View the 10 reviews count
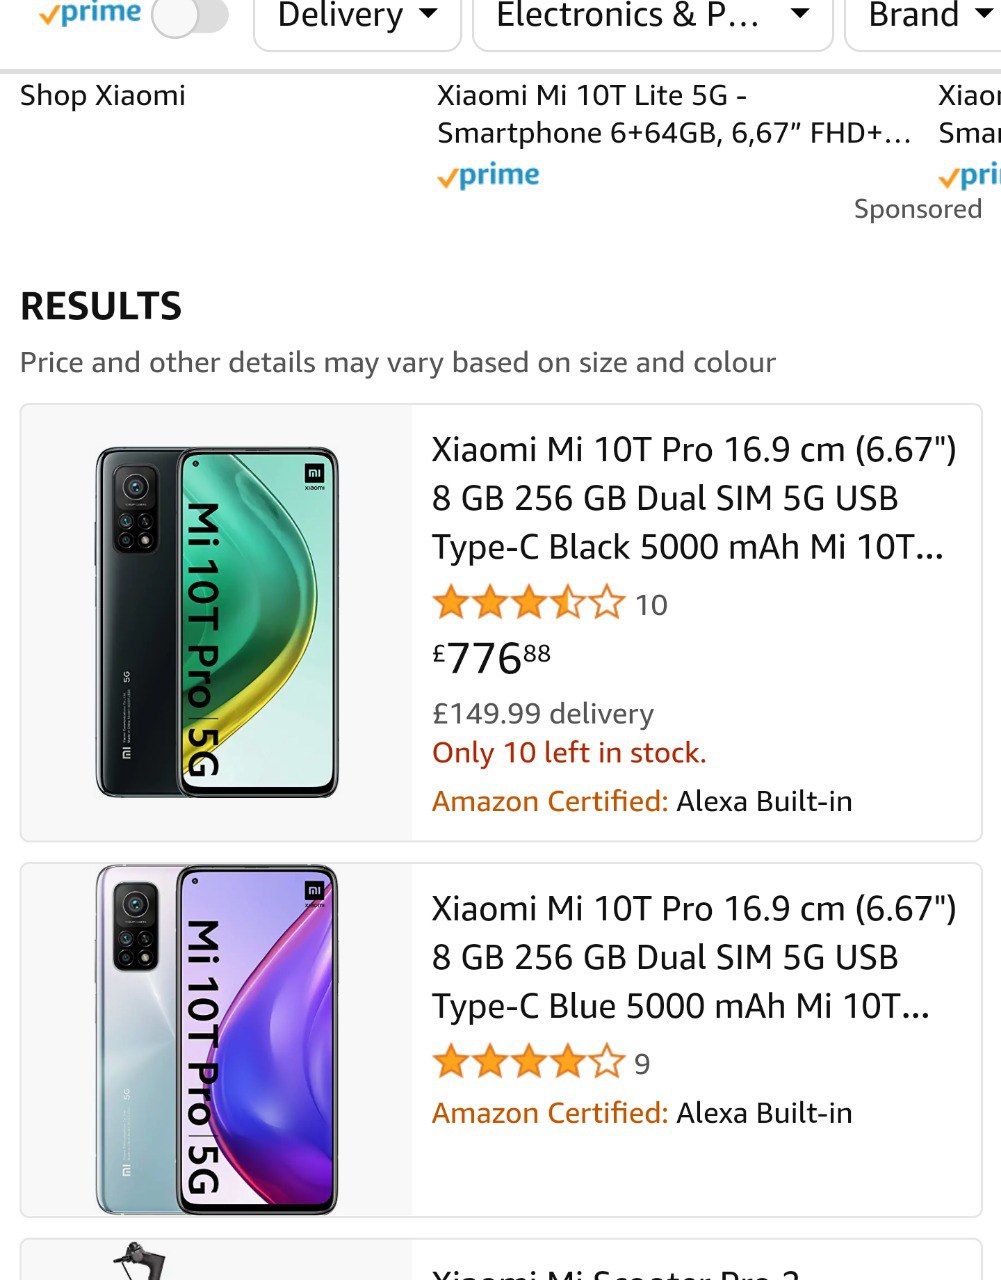1001x1280 pixels. 651,605
